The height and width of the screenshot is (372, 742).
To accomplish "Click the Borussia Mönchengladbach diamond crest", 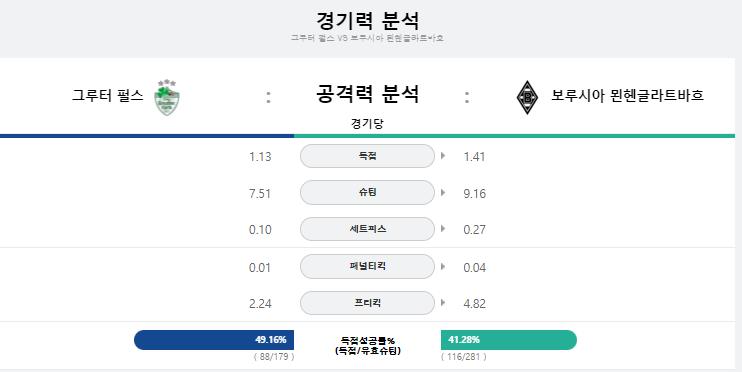I will pyautogui.click(x=527, y=97).
